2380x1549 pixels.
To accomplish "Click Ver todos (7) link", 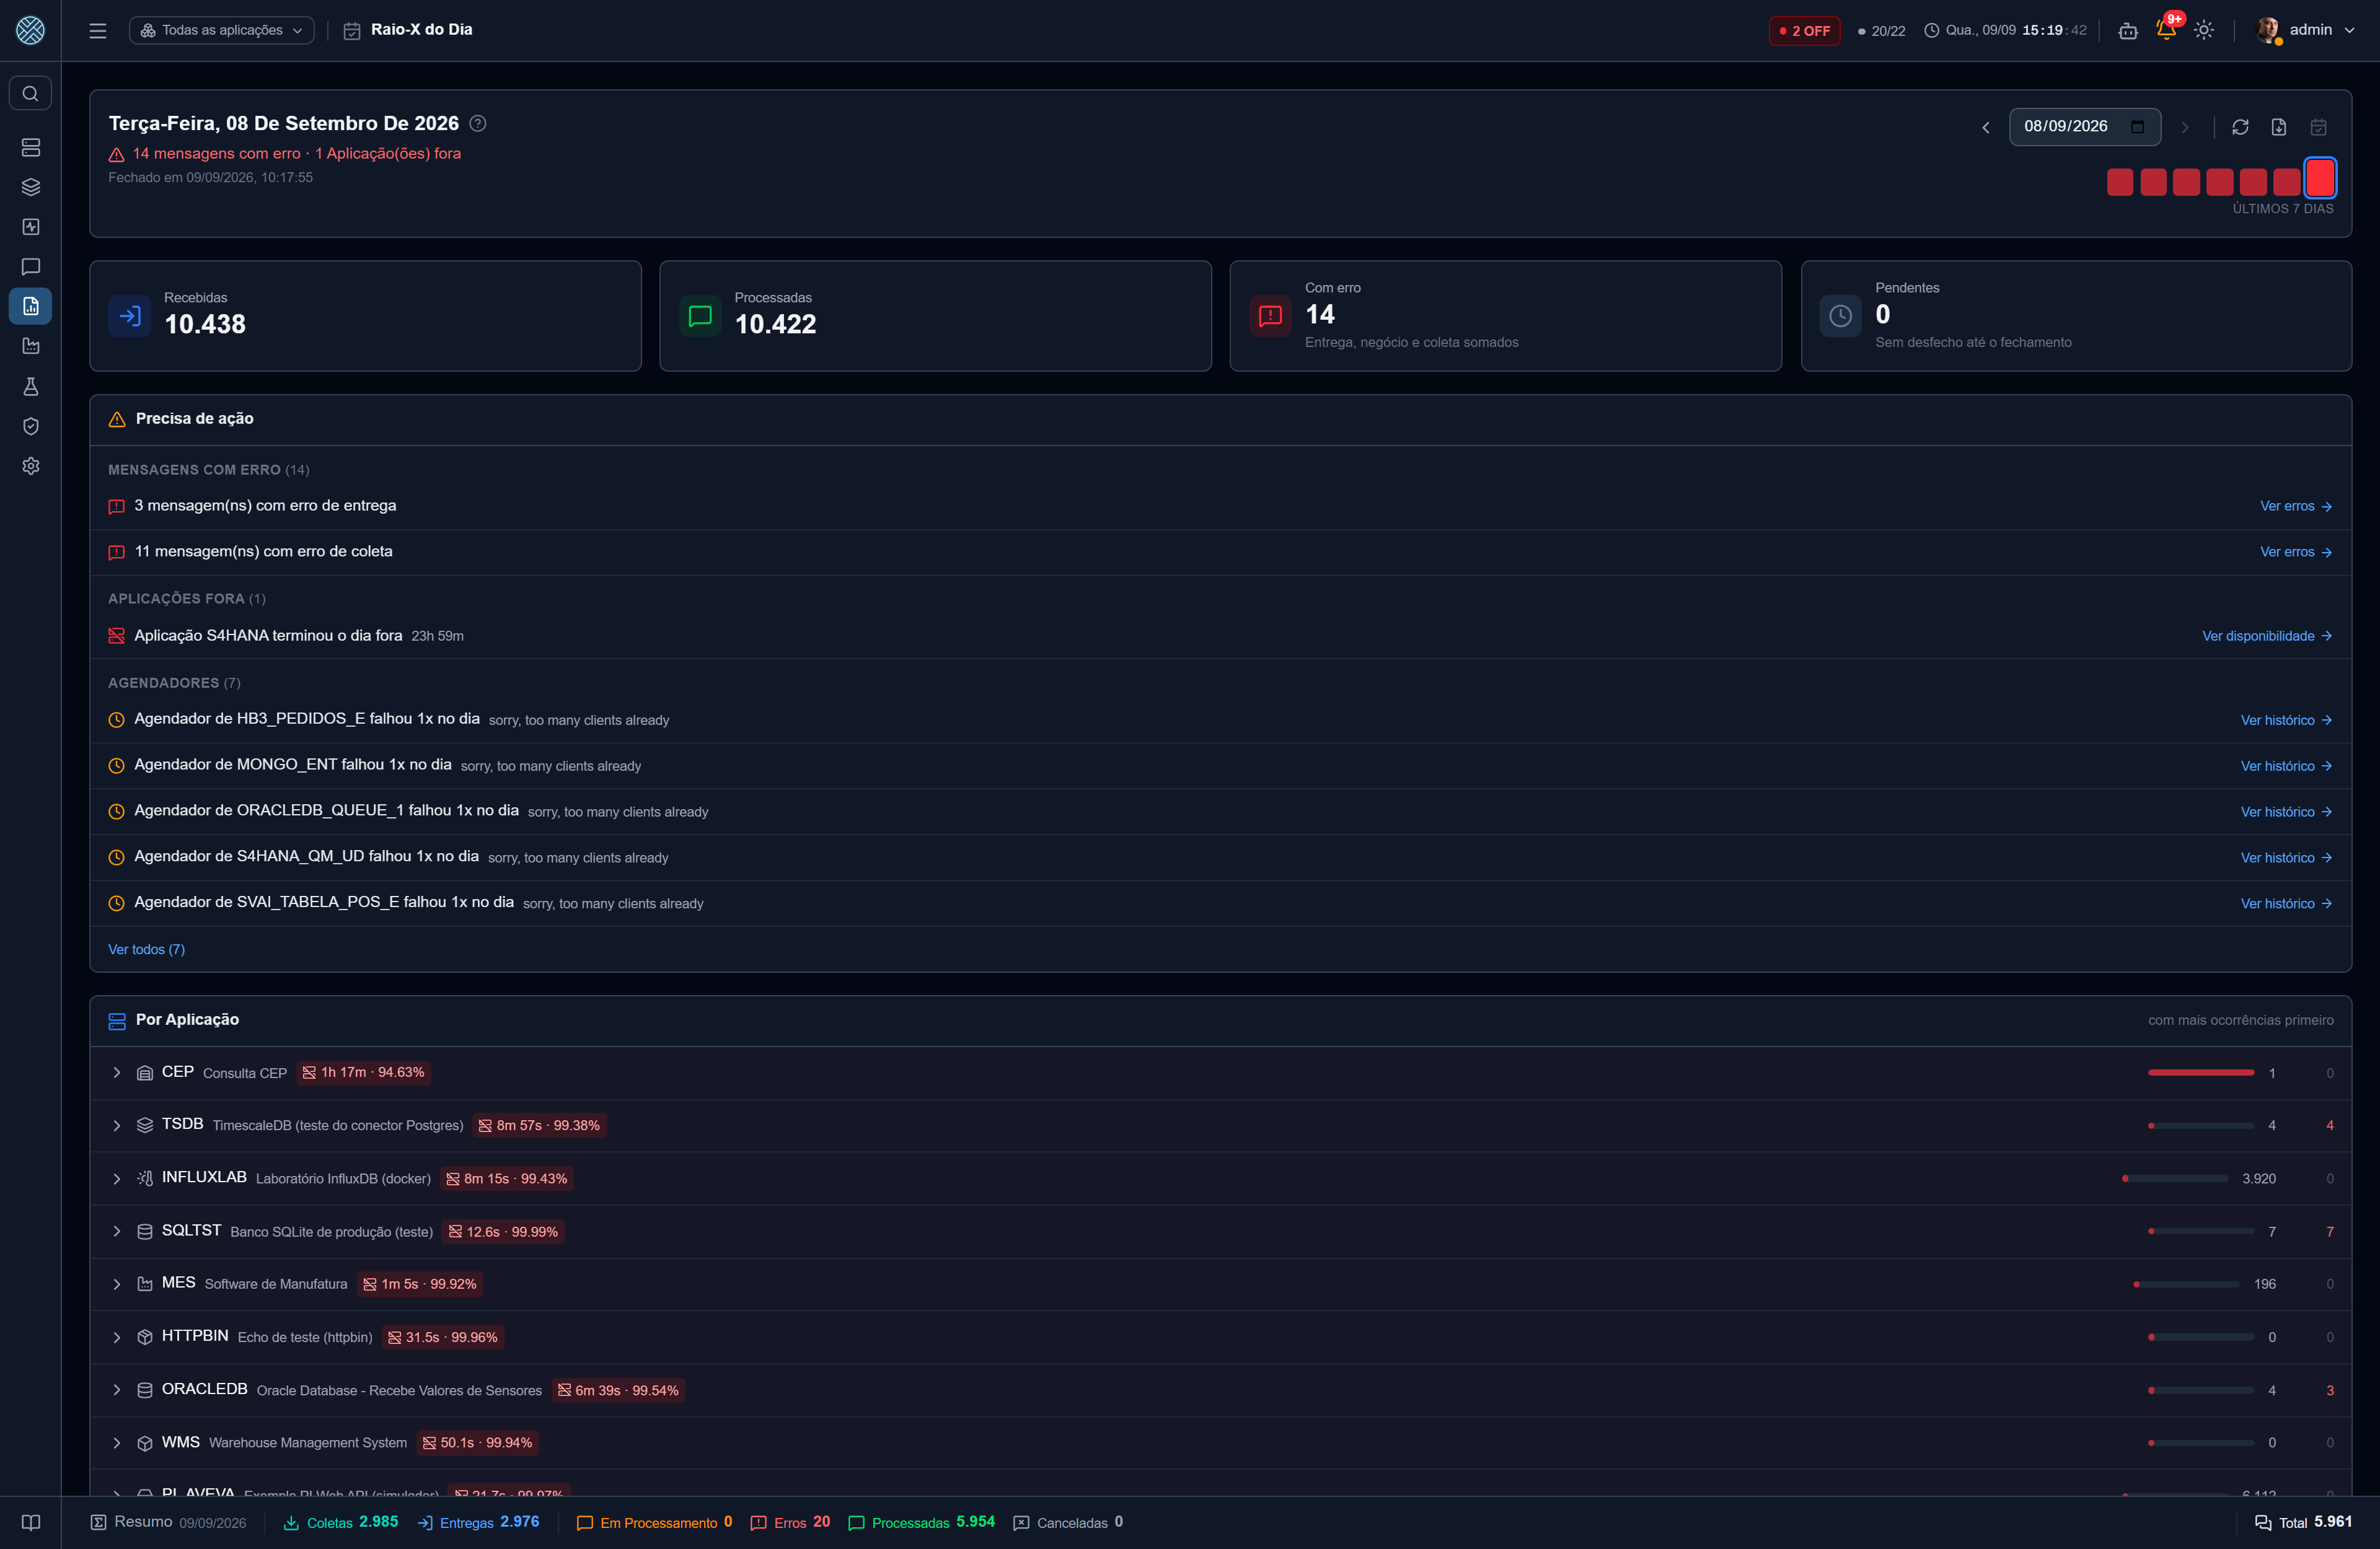I will click(x=146, y=949).
